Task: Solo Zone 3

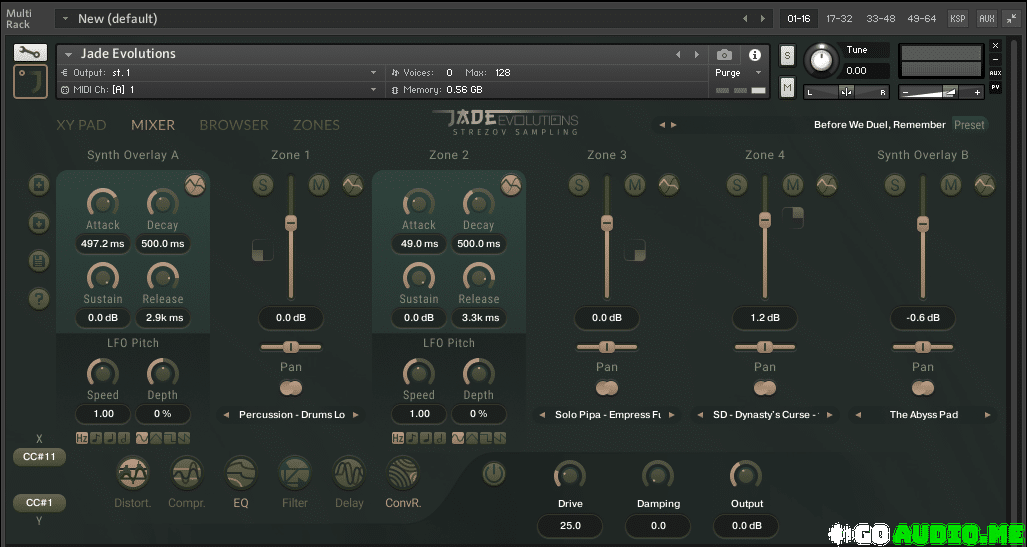Action: coord(579,185)
